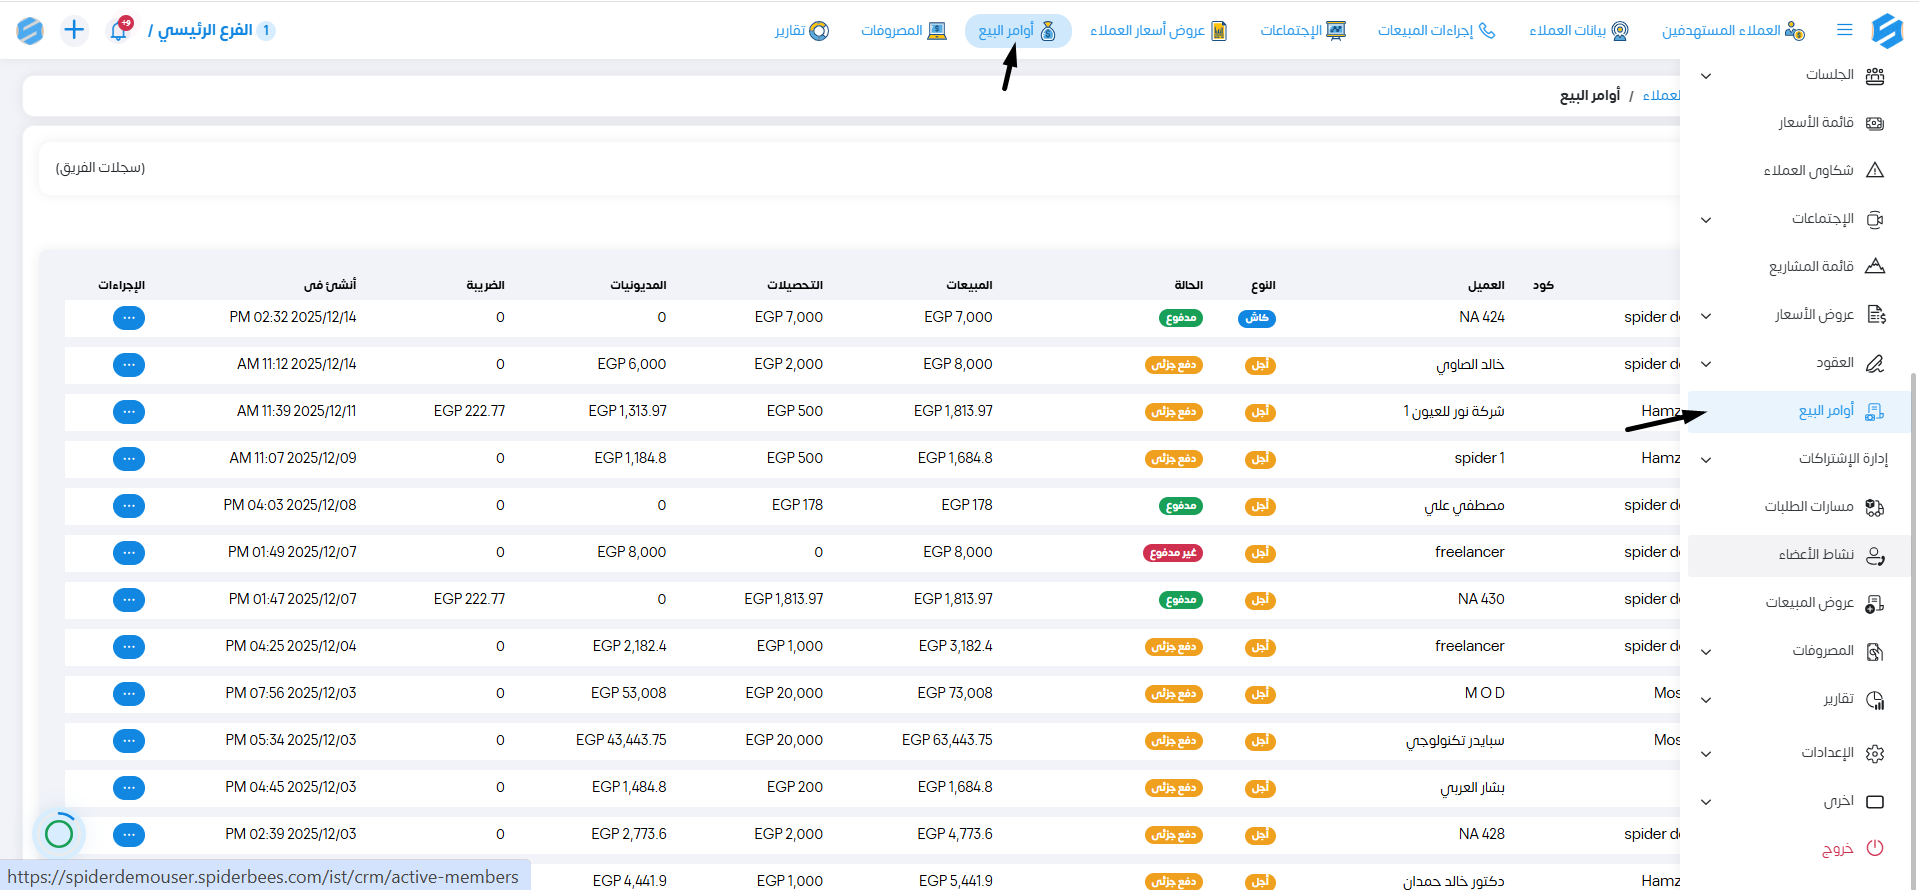Switch to عروض أسعار العملاء top tab
The image size is (1919, 890).
1158,31
